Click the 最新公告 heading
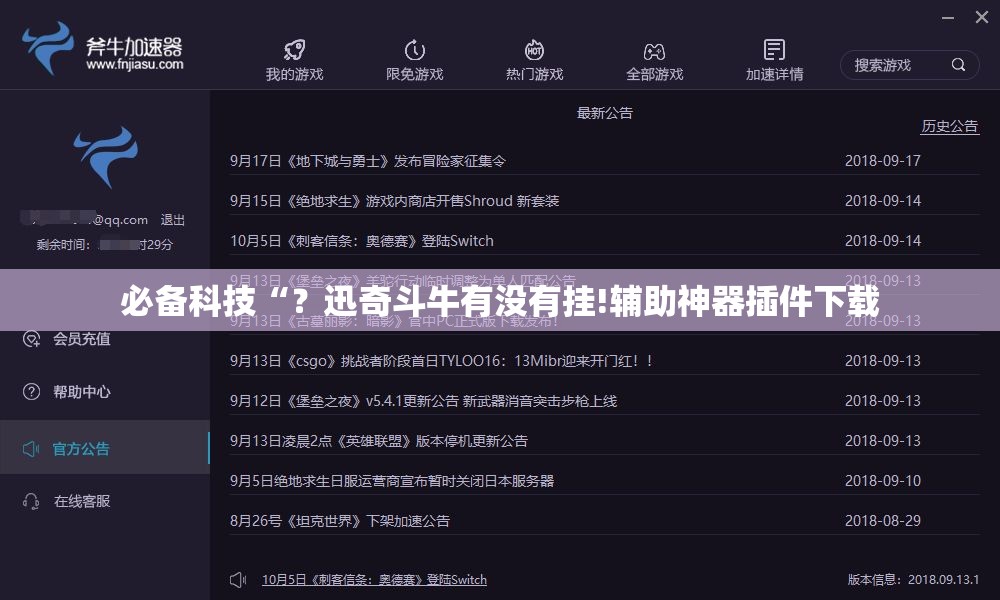Image resolution: width=1000 pixels, height=600 pixels. point(605,113)
